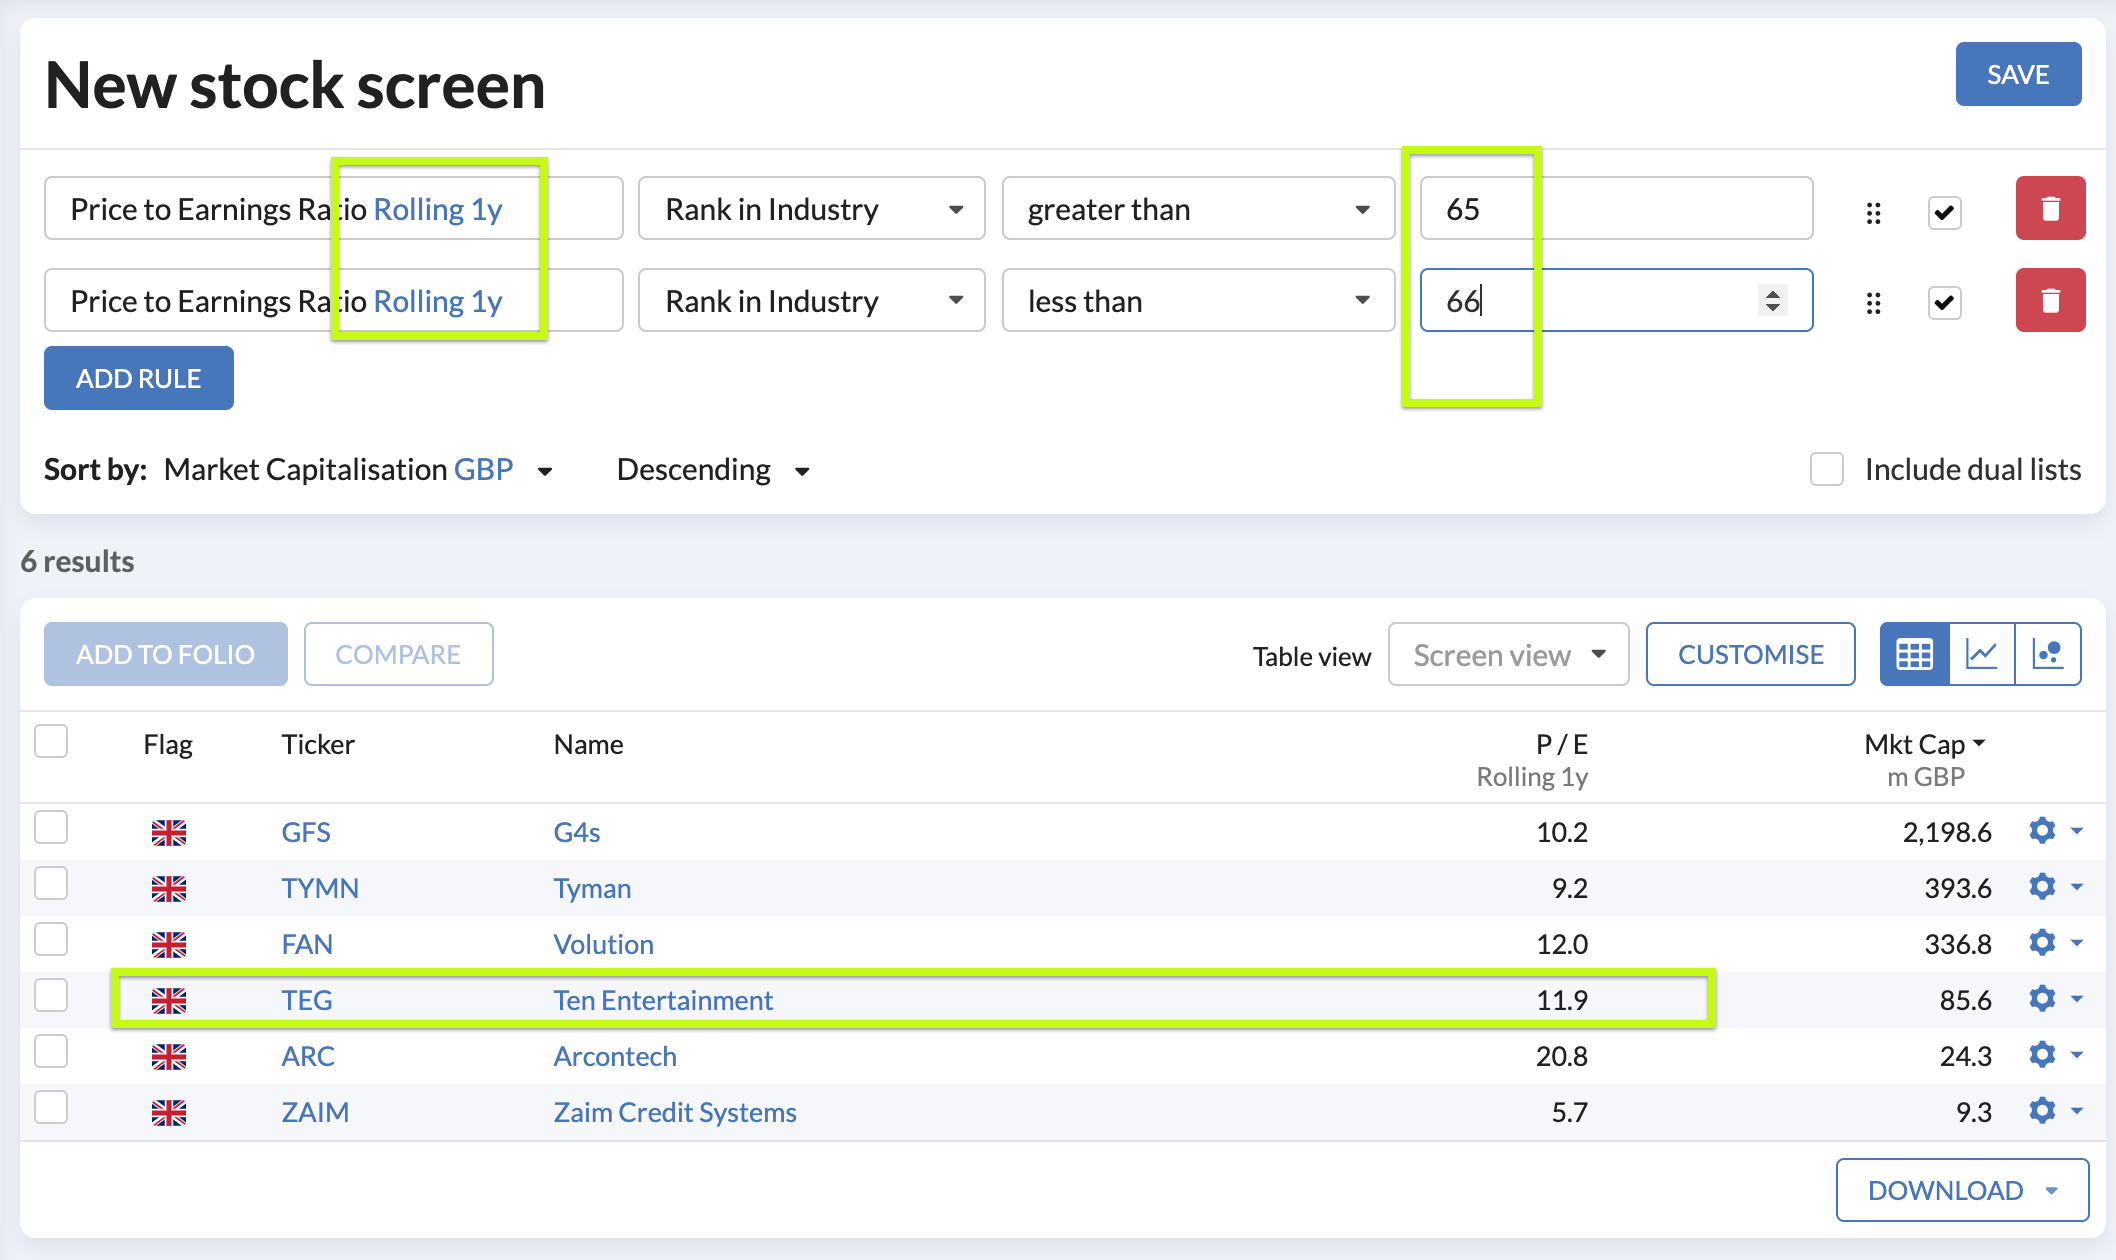Open the ARC ticker link
Viewport: 2116px width, 1260px height.
[x=308, y=1056]
